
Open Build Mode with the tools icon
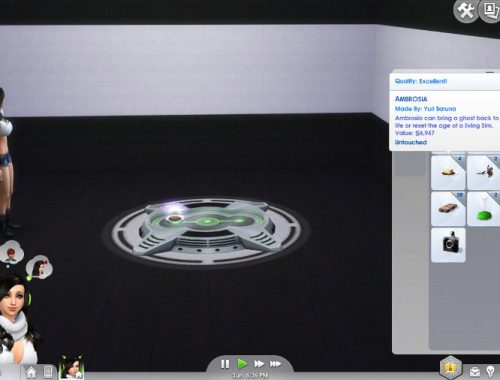466,11
